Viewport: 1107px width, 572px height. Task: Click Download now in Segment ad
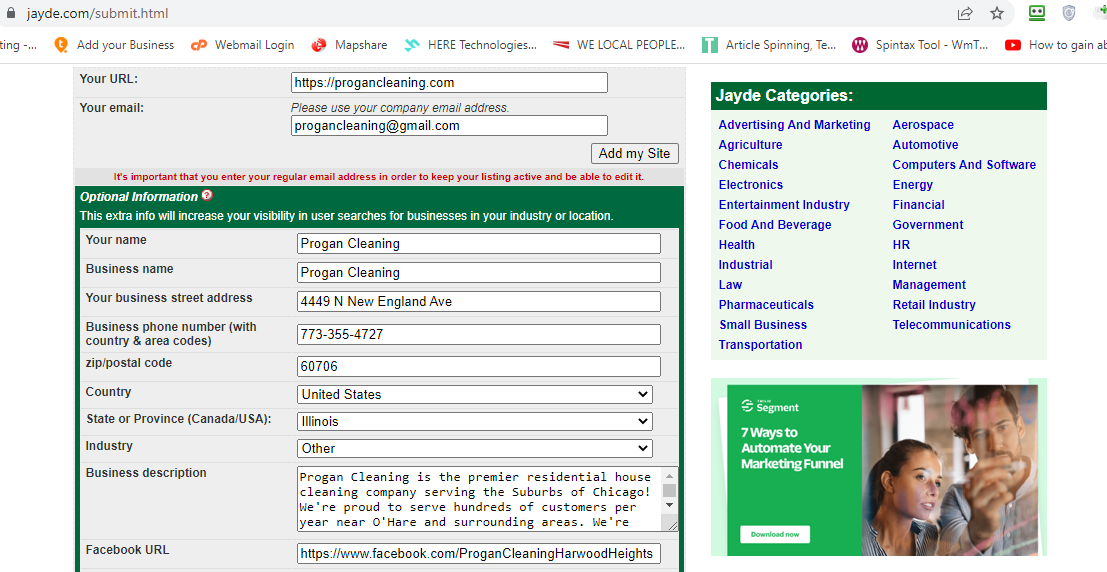[774, 534]
